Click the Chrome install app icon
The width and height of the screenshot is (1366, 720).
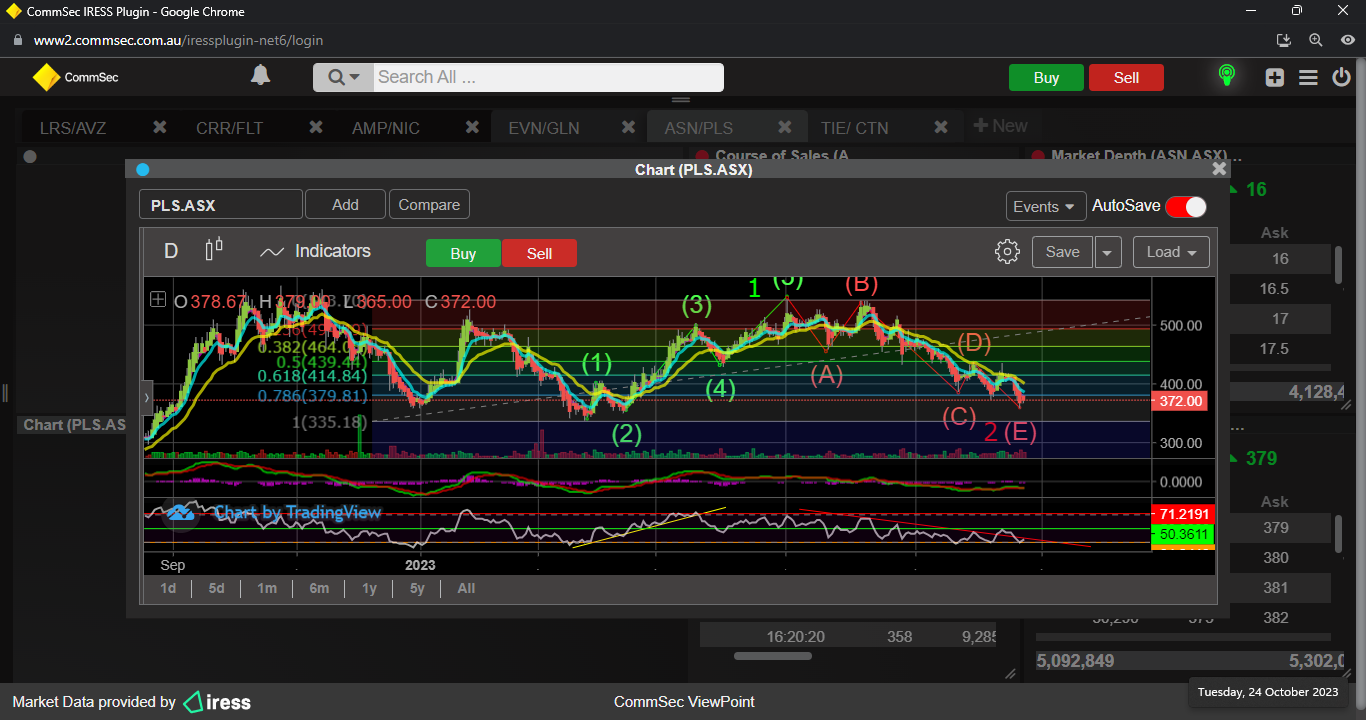(1285, 40)
